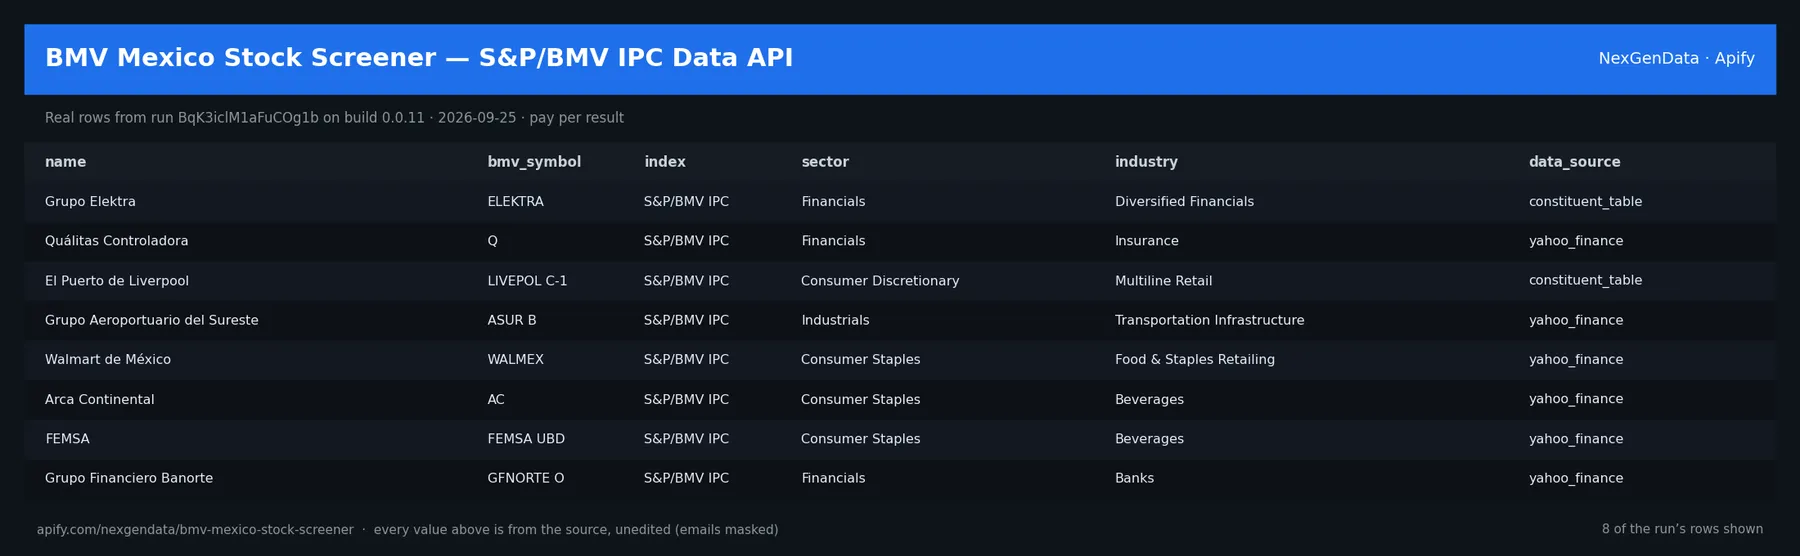
Task: Click 'Consumer Staples' in the Walmart row
Action: (x=860, y=359)
